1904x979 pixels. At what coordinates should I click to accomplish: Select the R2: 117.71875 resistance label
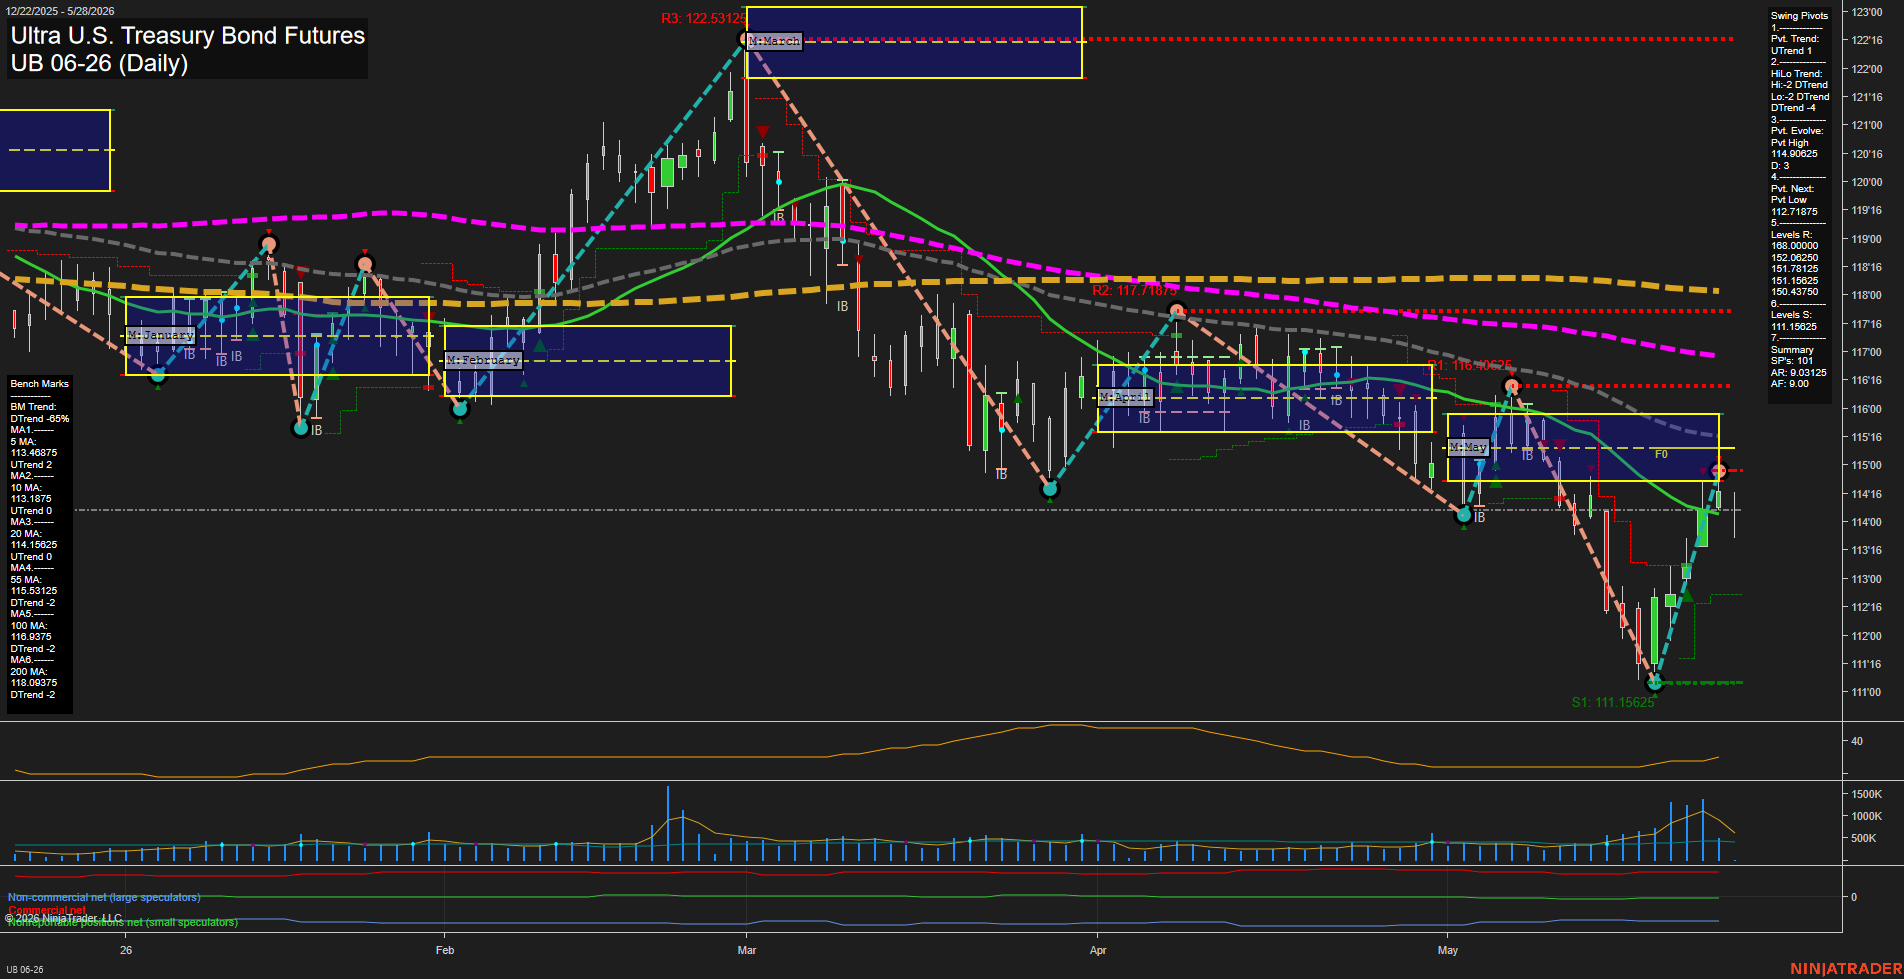(x=1134, y=290)
